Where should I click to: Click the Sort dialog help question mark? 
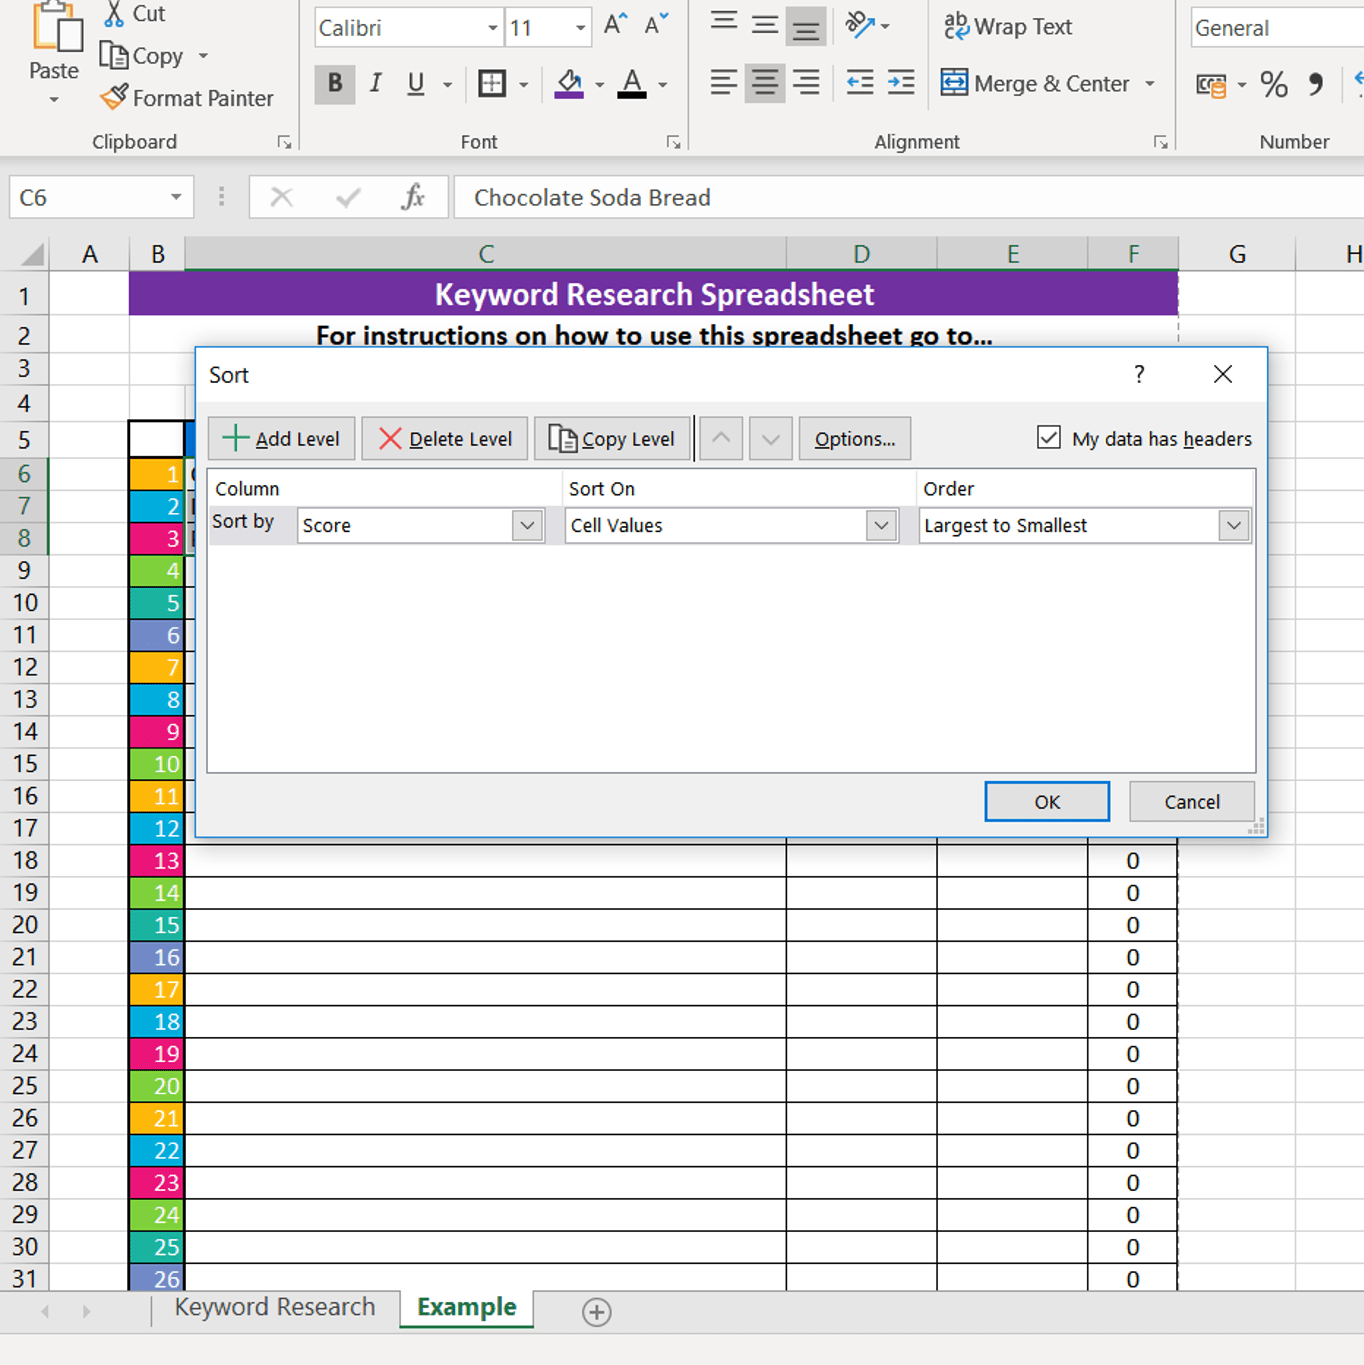tap(1139, 374)
